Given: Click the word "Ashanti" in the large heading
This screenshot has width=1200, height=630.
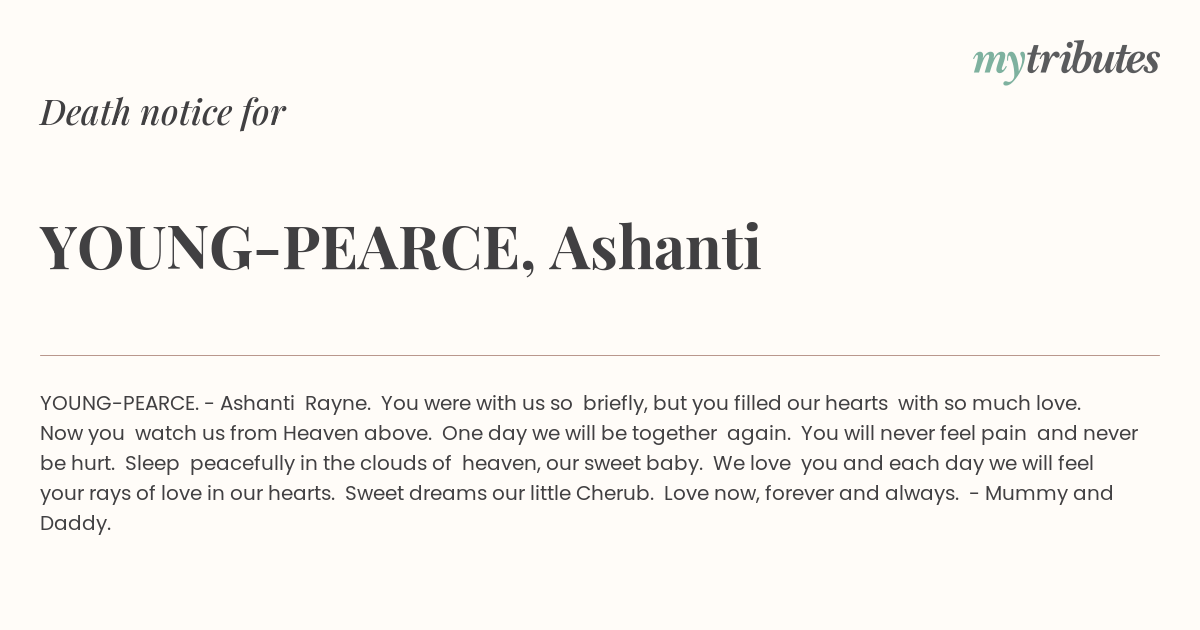Looking at the screenshot, I should 655,247.
